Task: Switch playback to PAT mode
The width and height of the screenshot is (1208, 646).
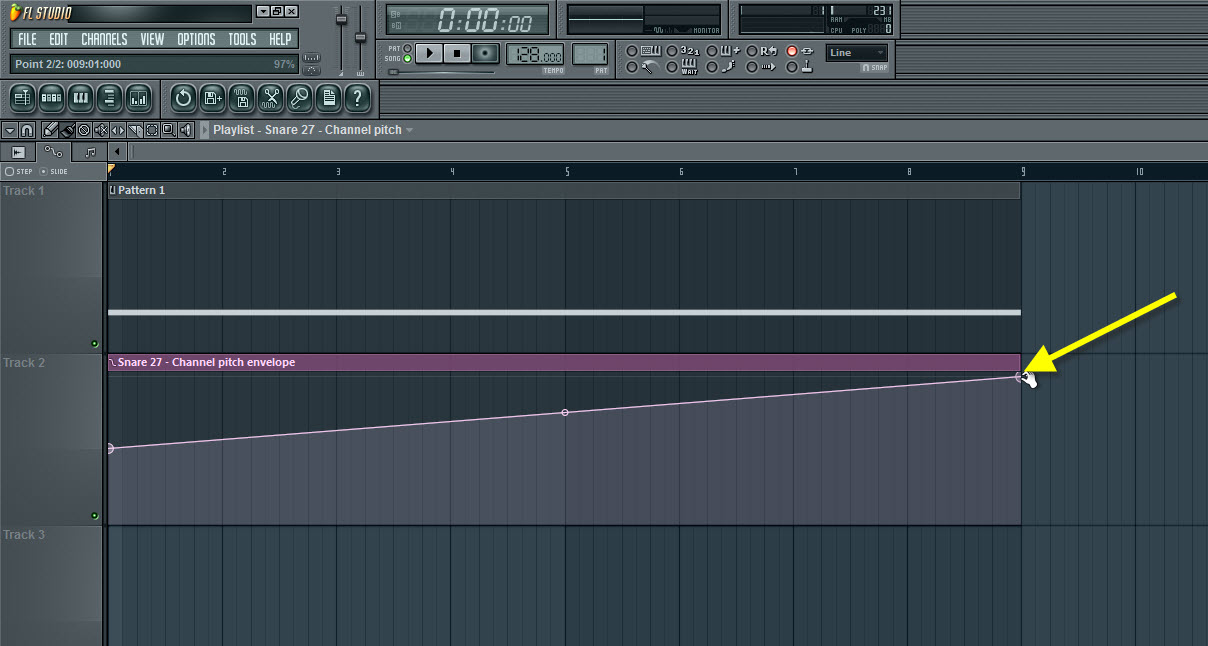Action: (x=407, y=48)
